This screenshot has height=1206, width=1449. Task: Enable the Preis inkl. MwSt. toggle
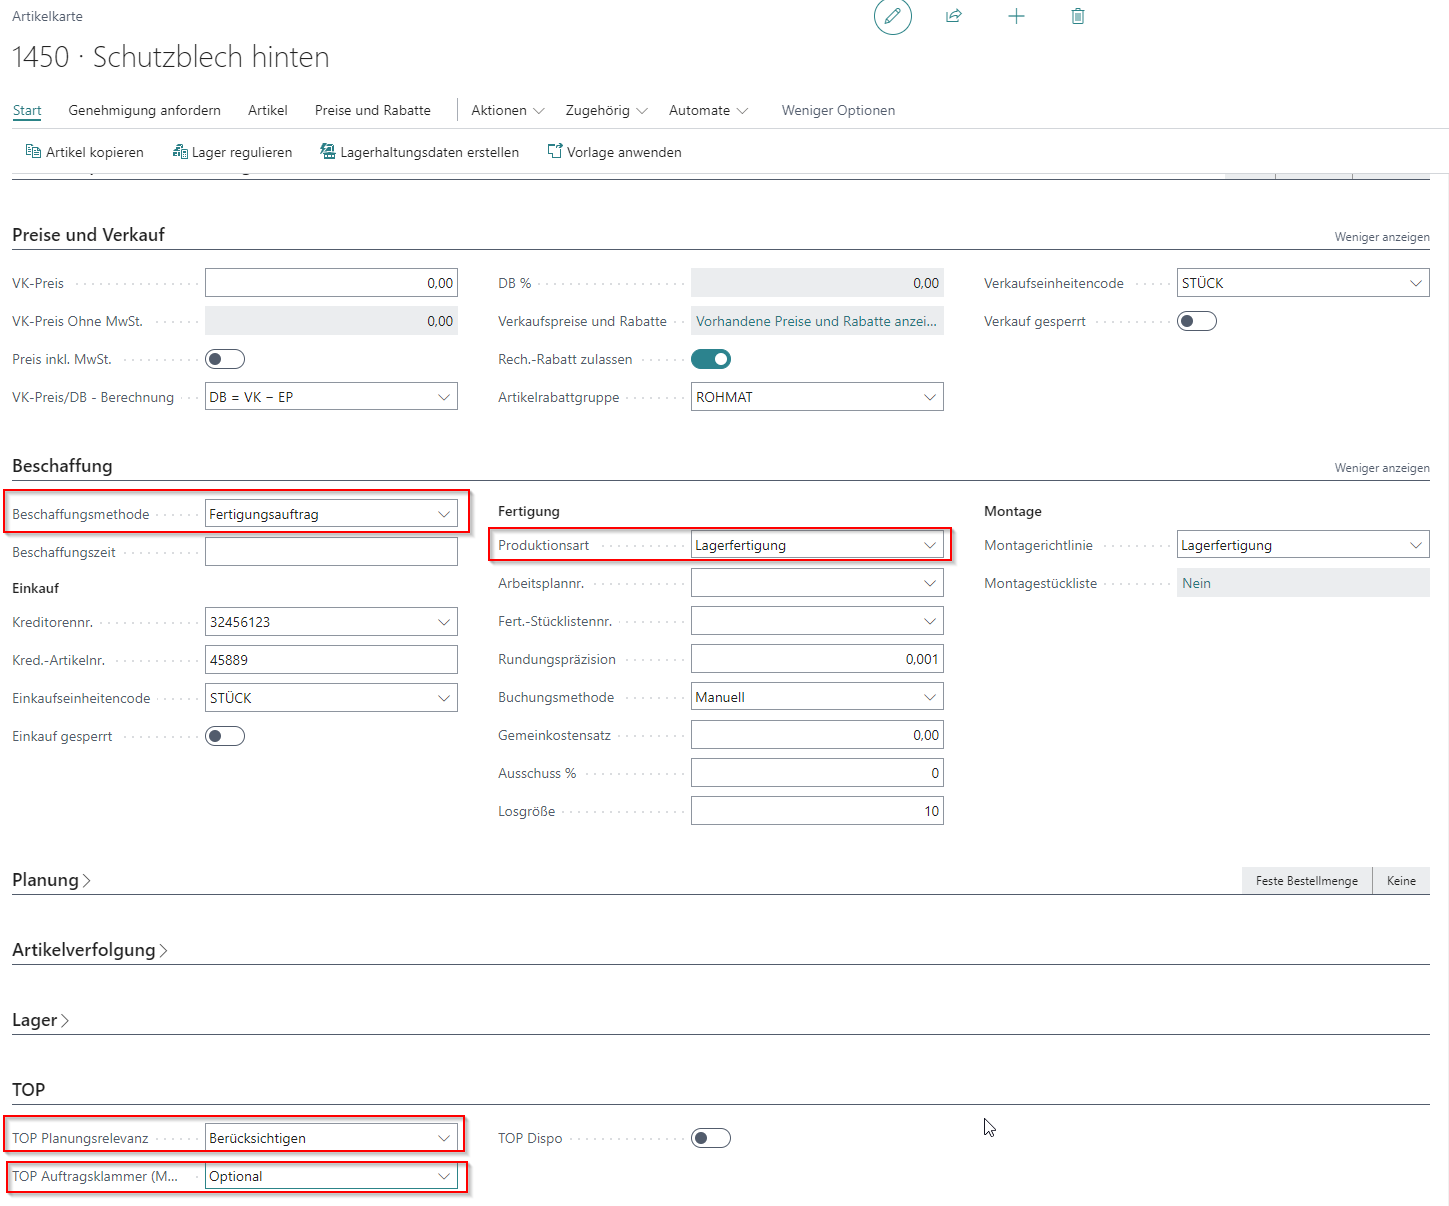(x=225, y=359)
